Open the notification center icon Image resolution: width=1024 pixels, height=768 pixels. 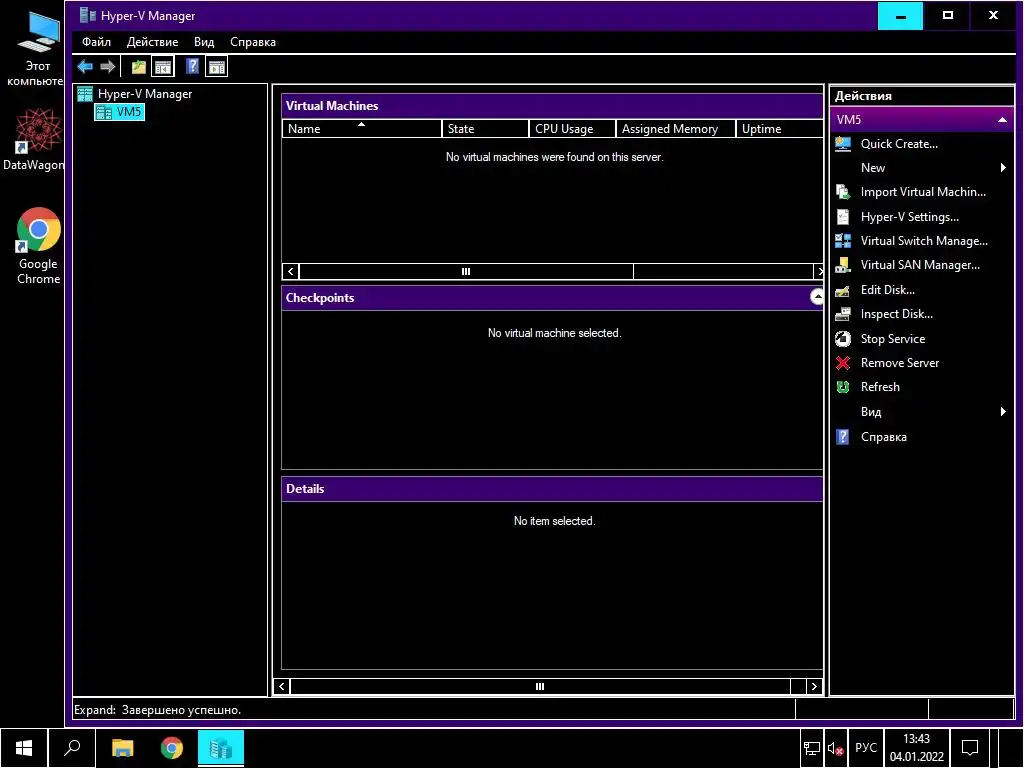click(x=970, y=748)
